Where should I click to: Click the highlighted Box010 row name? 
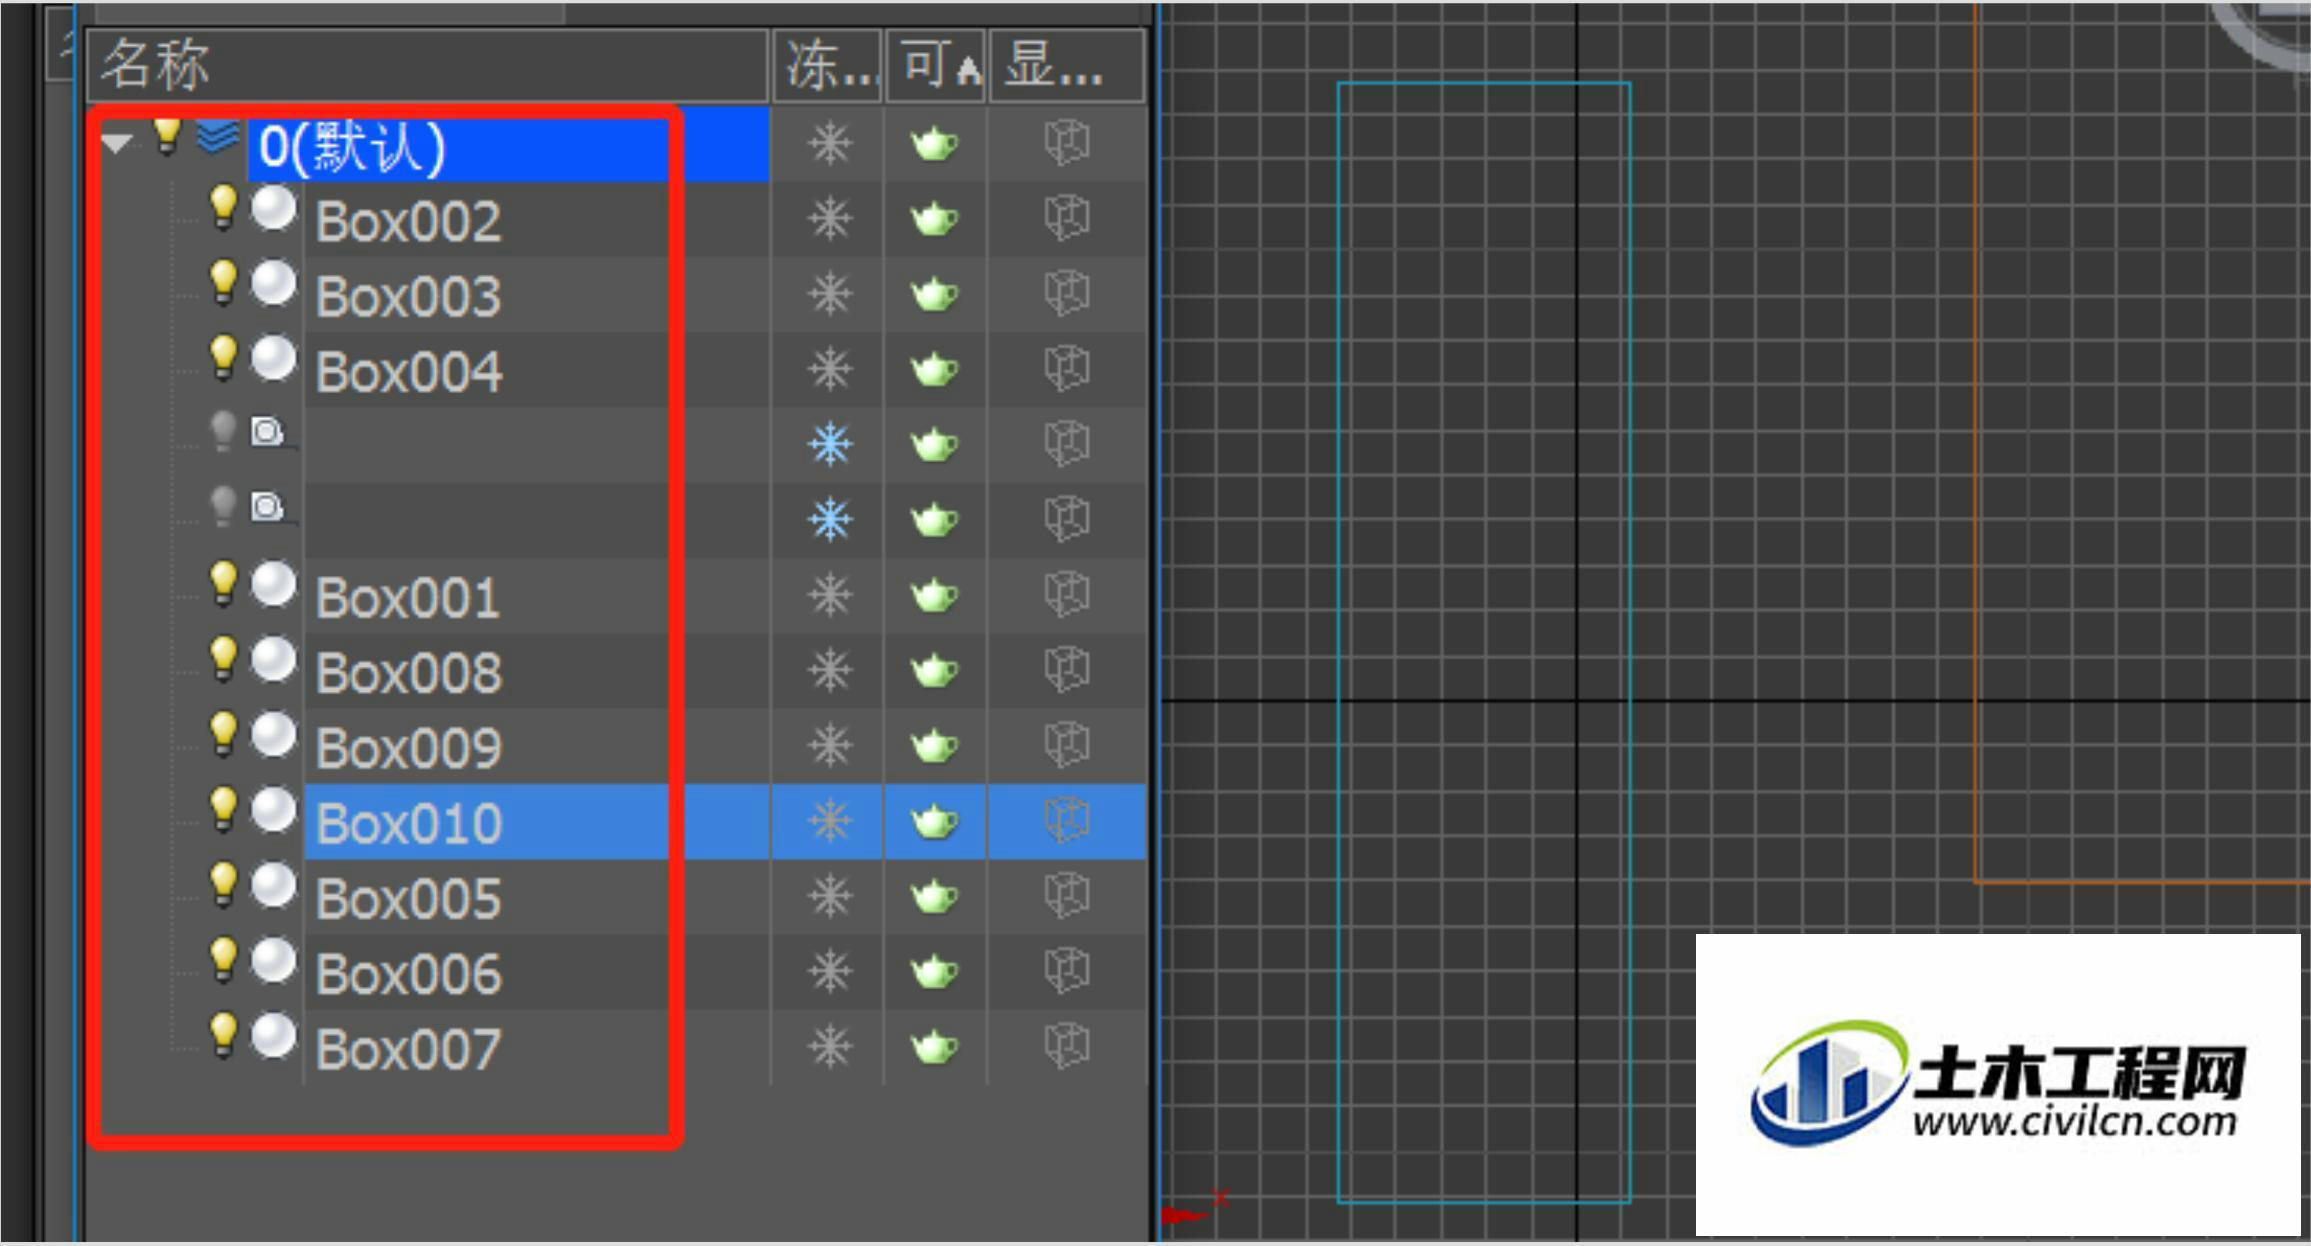tap(408, 823)
